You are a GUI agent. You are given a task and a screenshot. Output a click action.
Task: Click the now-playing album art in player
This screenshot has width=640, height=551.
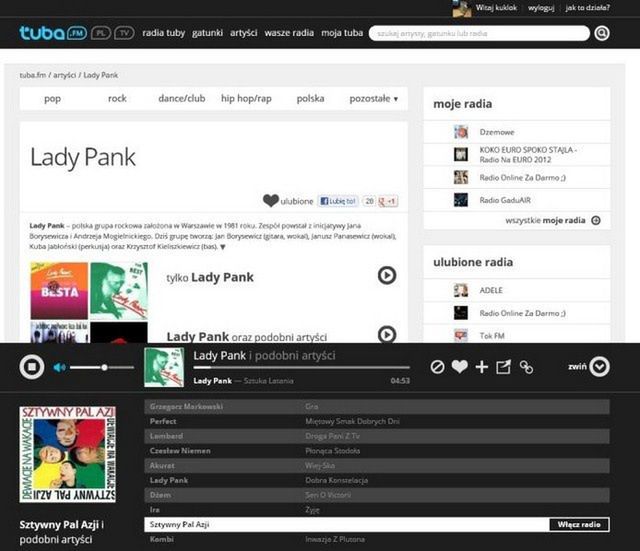click(x=164, y=367)
